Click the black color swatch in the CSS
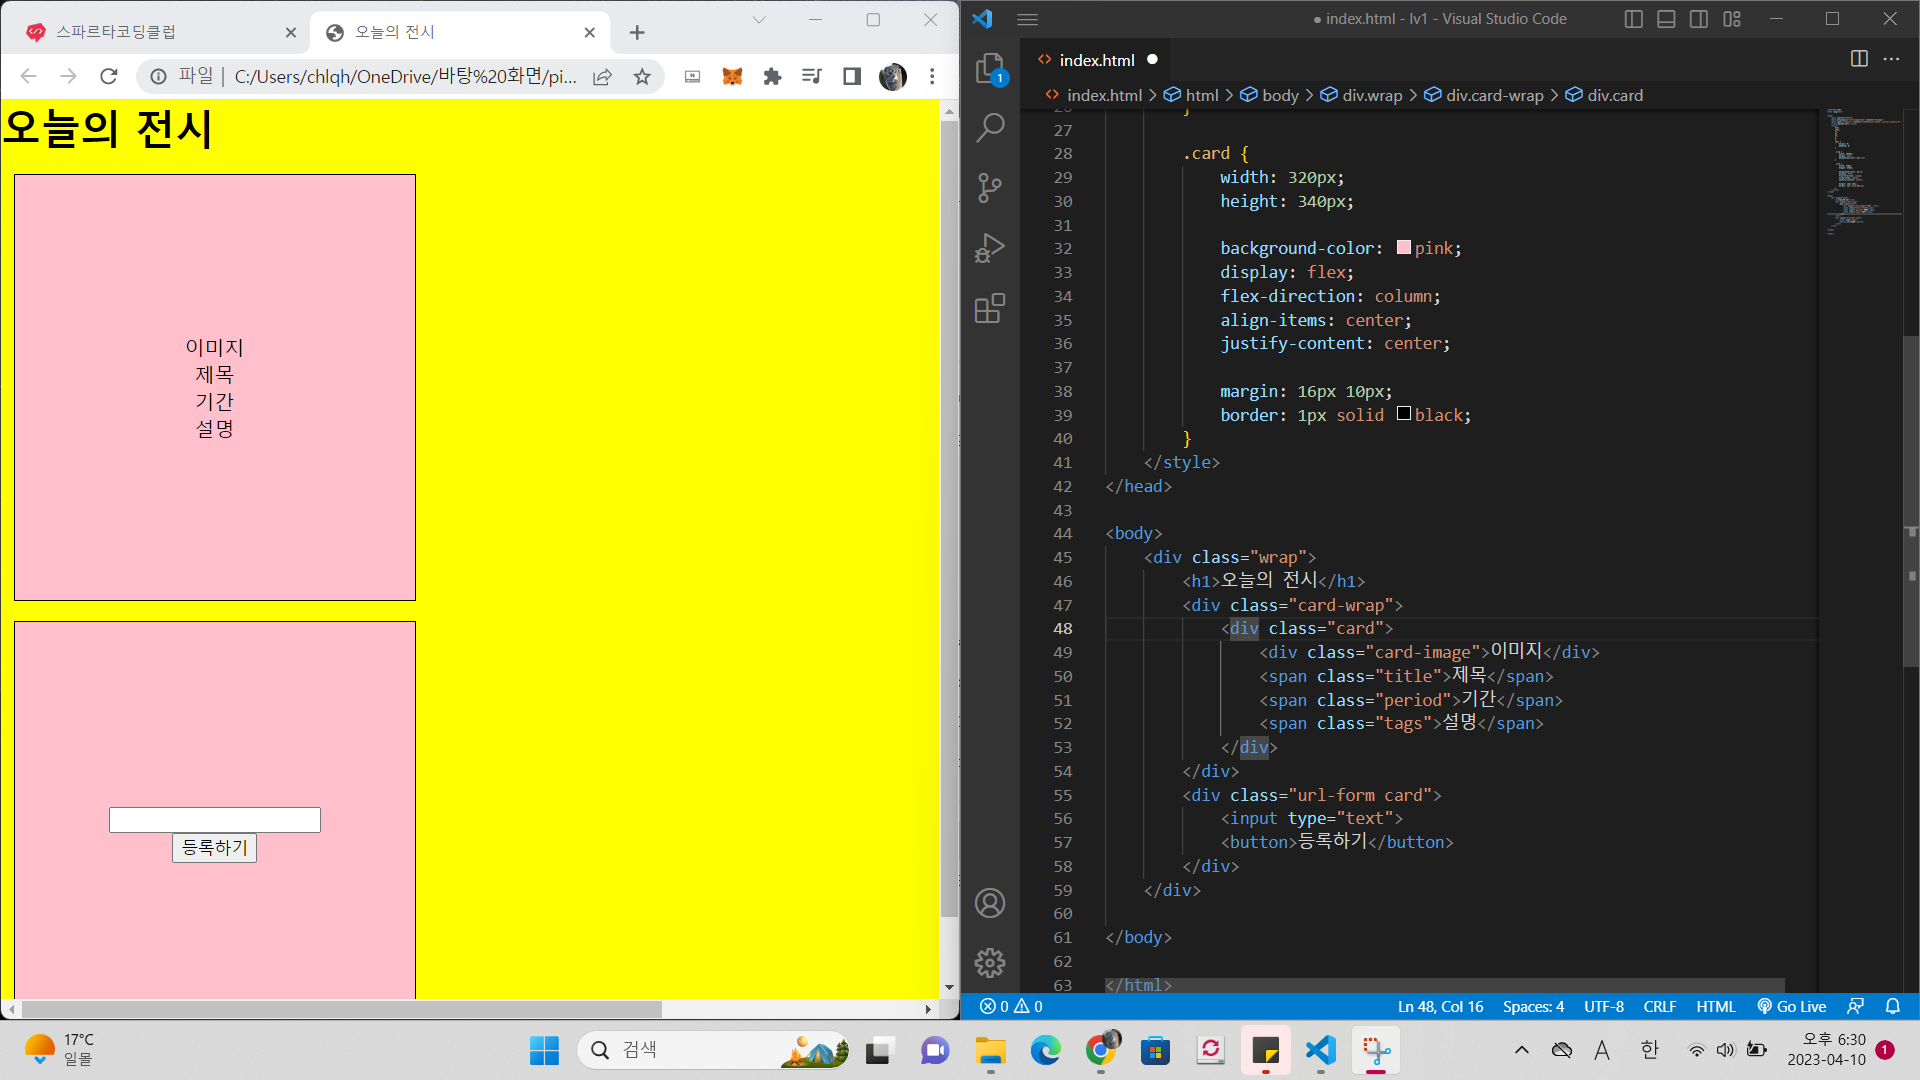Viewport: 1920px width, 1080px height. point(1404,414)
